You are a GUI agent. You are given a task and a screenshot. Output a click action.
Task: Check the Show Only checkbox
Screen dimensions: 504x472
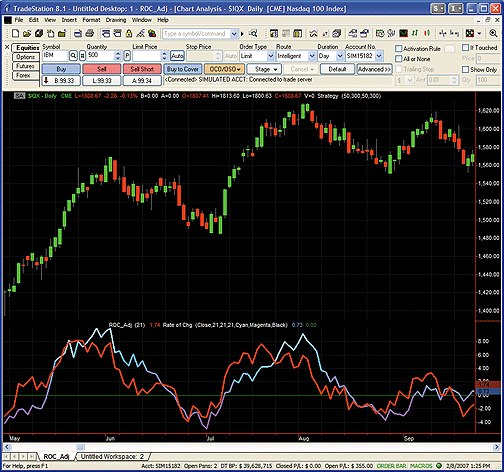coord(466,70)
